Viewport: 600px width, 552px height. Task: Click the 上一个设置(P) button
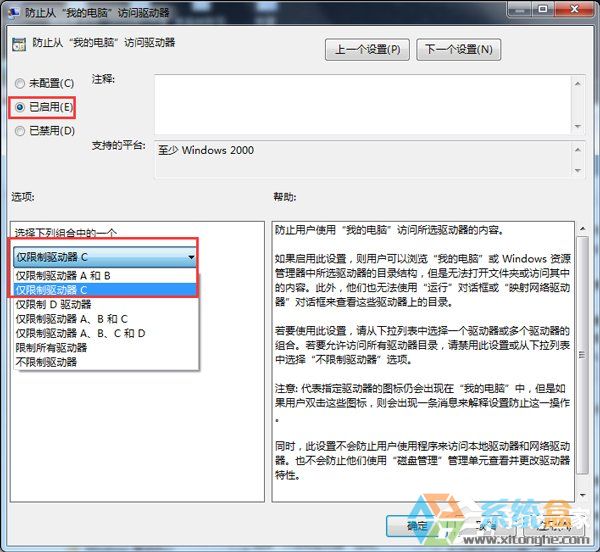(367, 50)
